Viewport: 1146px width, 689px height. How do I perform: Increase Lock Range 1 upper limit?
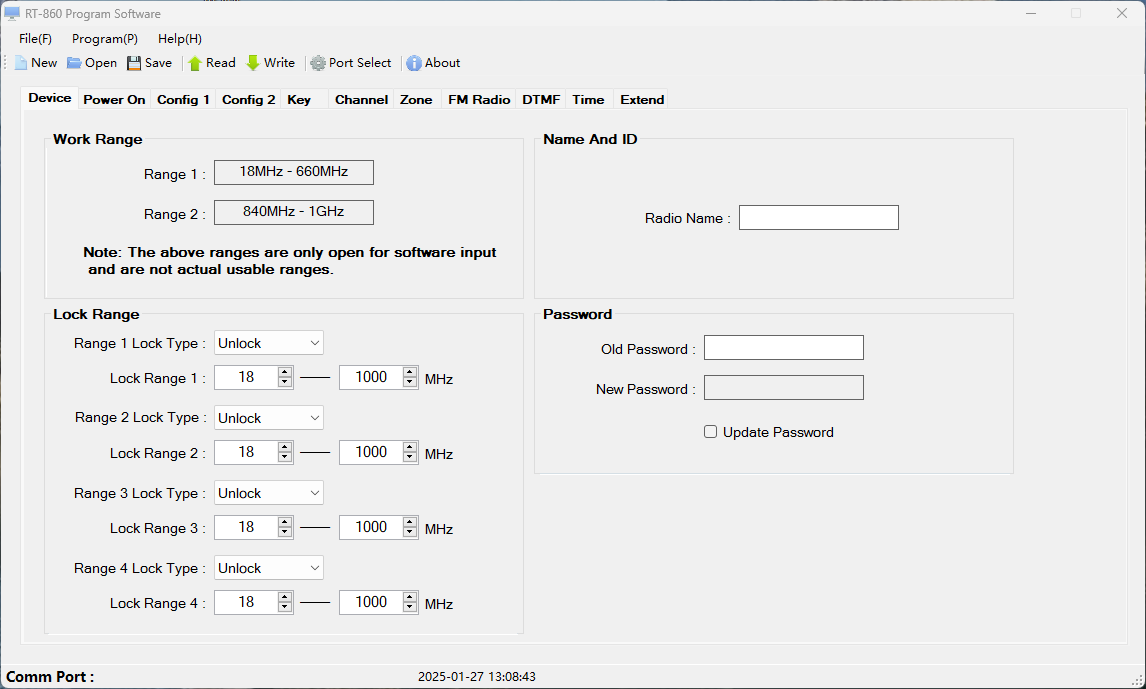(x=410, y=372)
